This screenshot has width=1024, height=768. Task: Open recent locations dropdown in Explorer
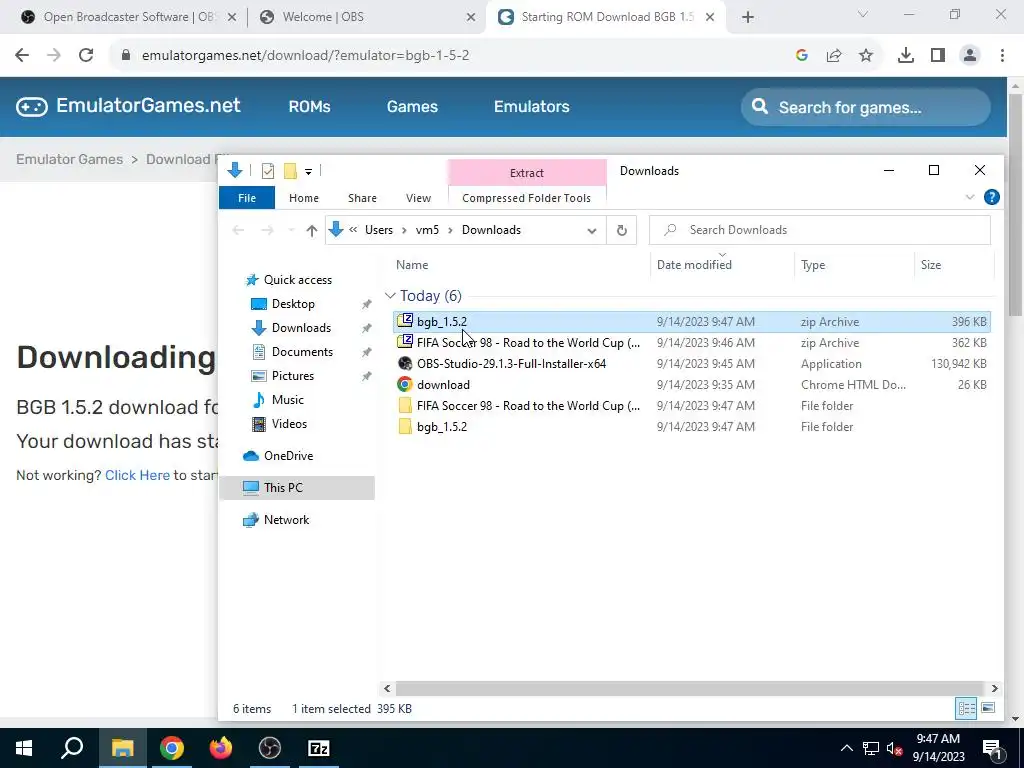coord(291,231)
